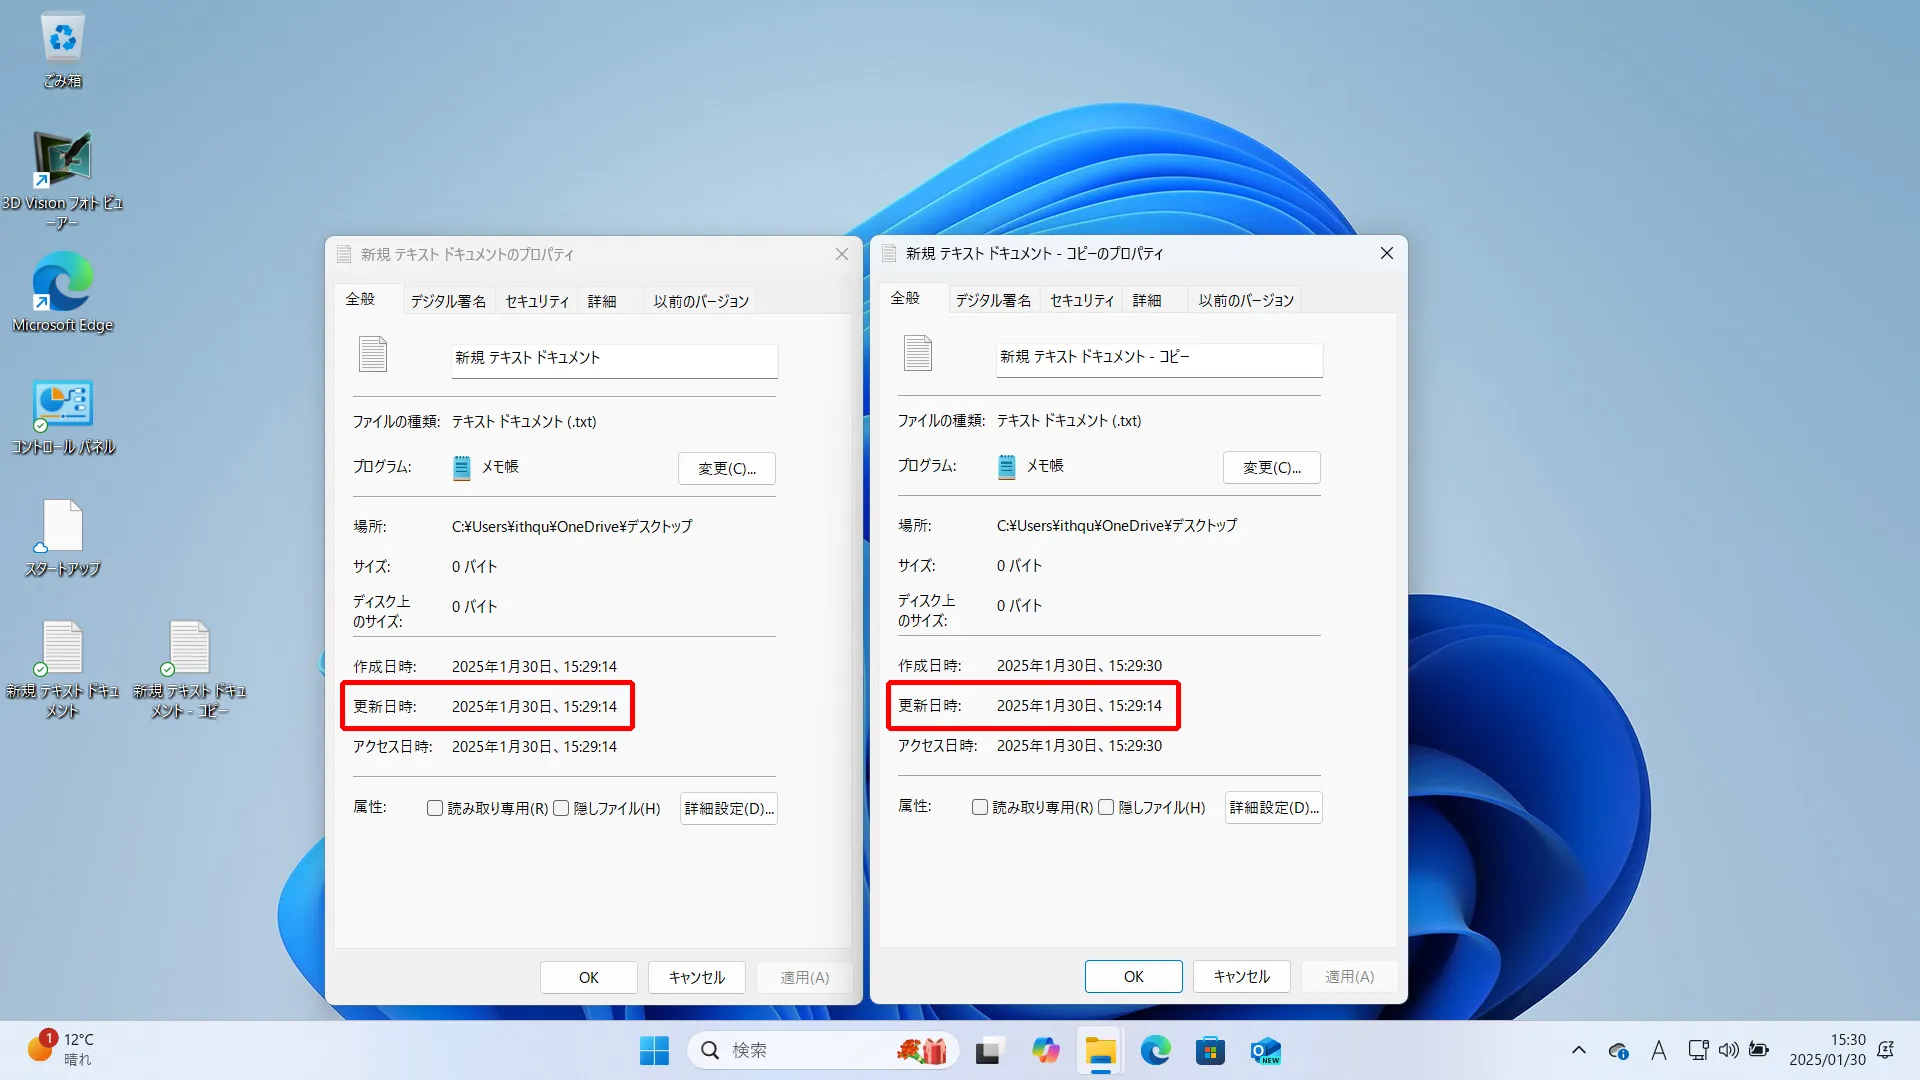Image resolution: width=1920 pixels, height=1080 pixels.
Task: Click the taskbar search box
Action: (x=822, y=1050)
